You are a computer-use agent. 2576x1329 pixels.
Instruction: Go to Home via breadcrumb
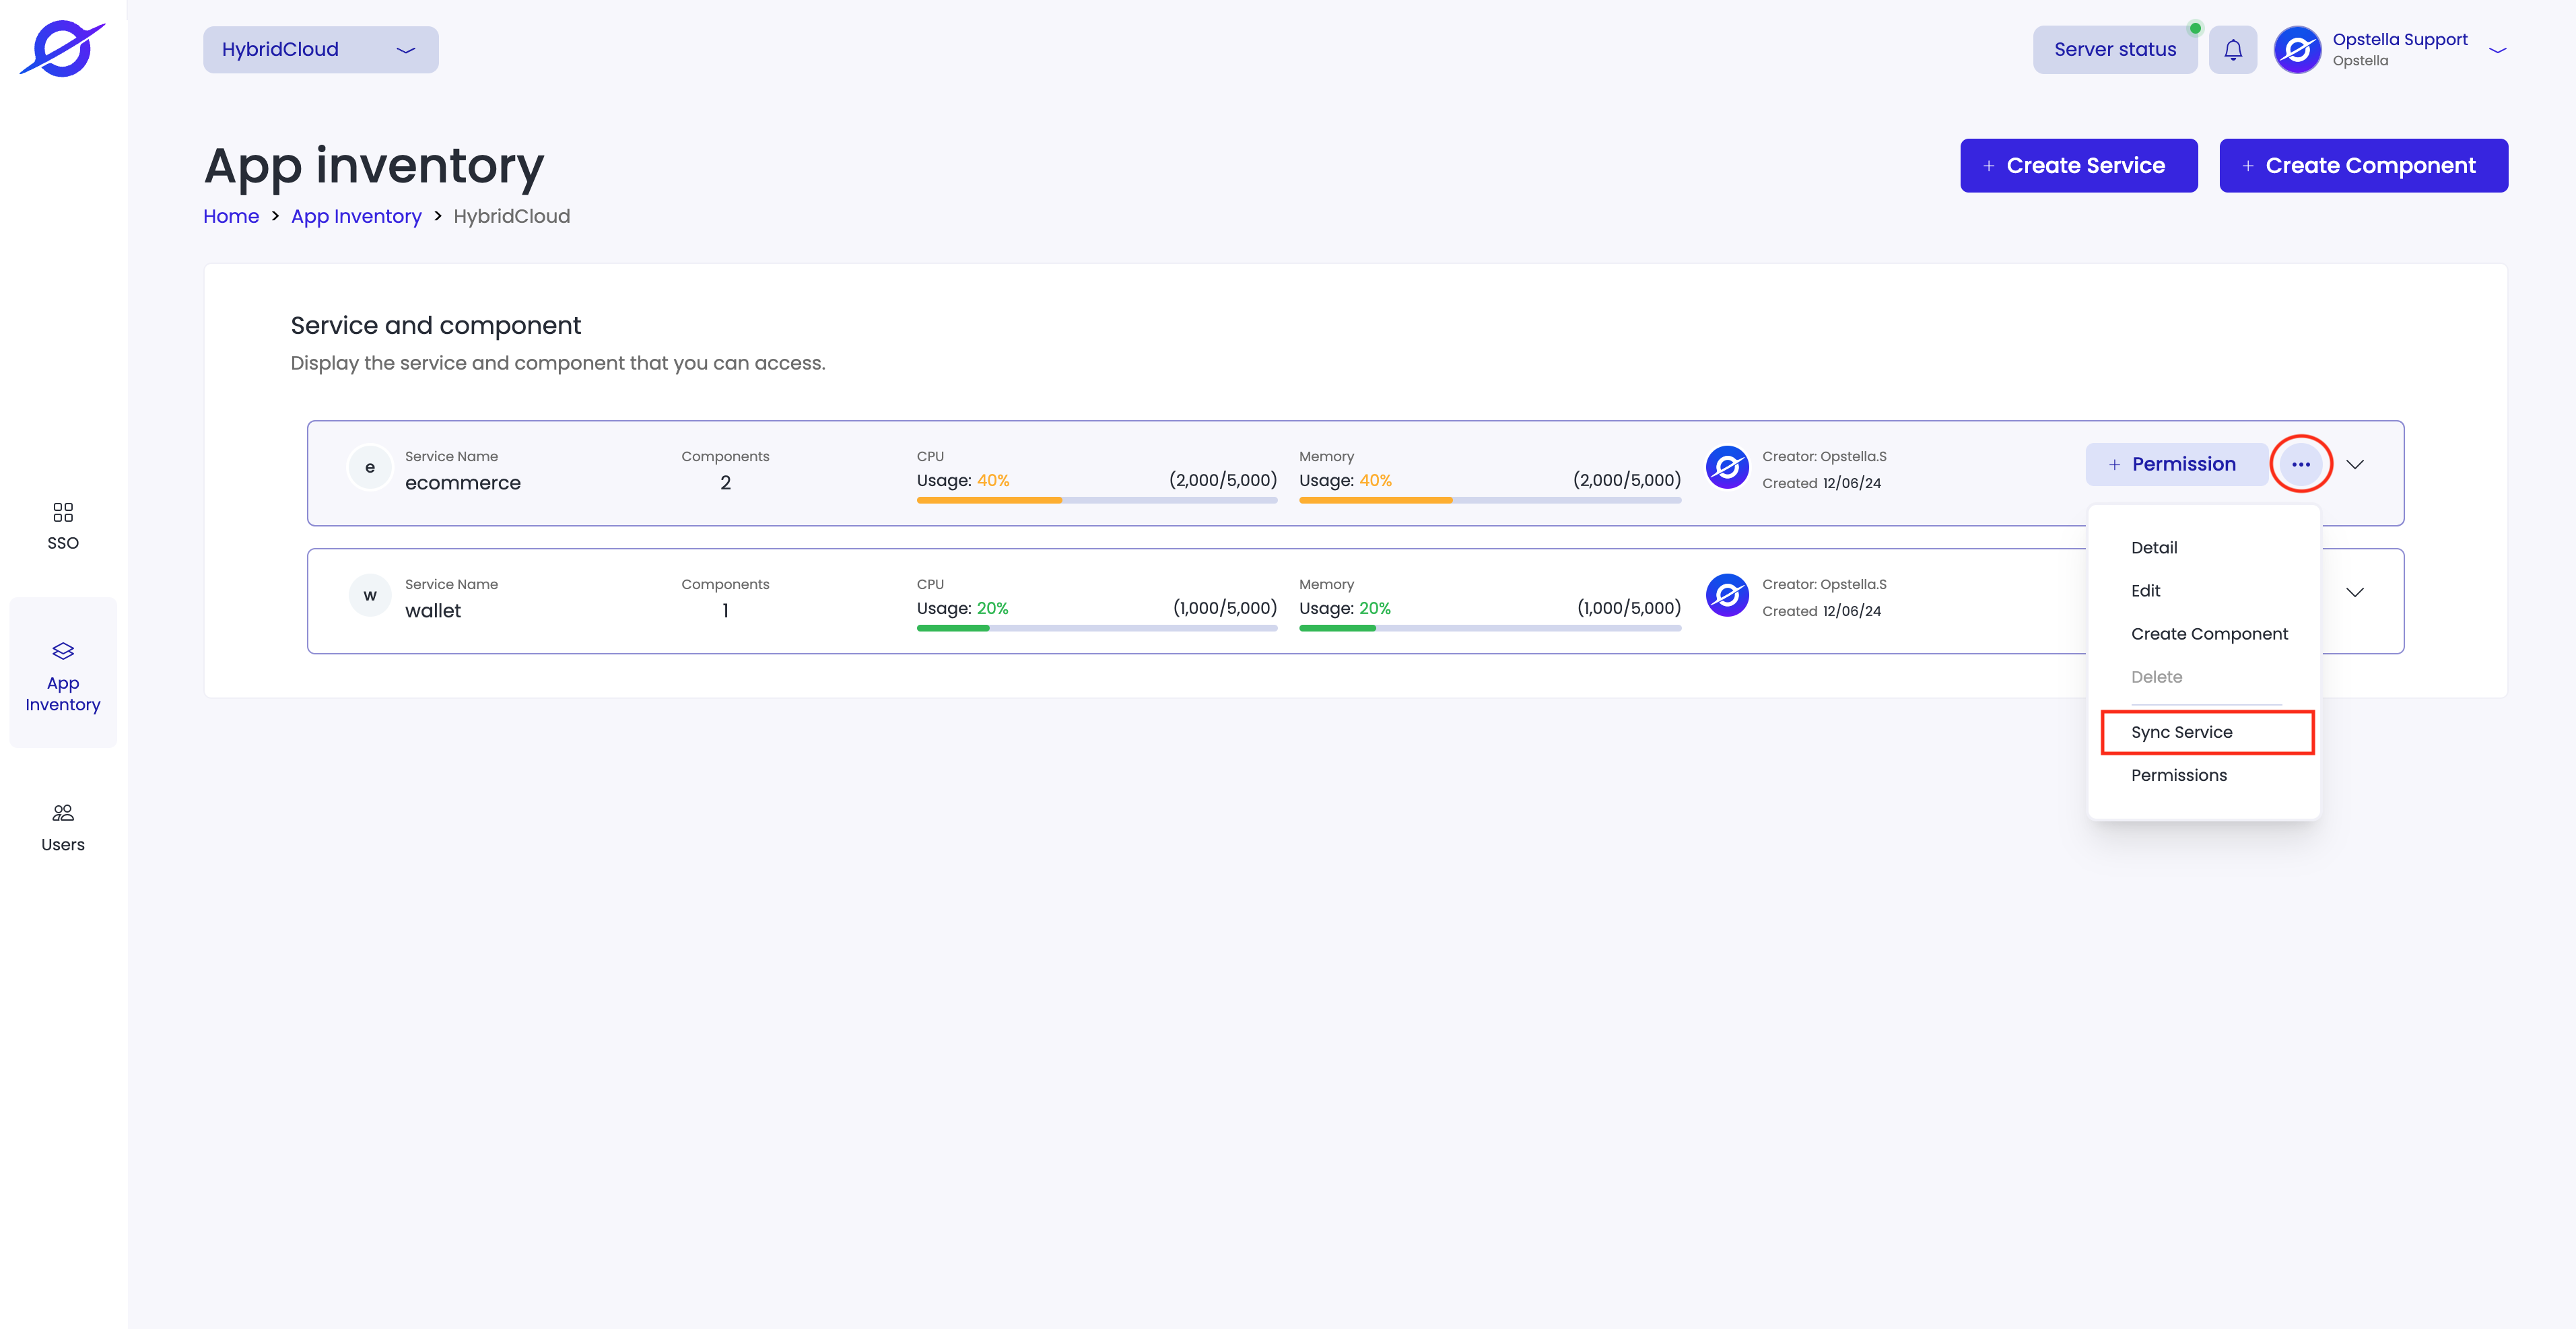(231, 216)
